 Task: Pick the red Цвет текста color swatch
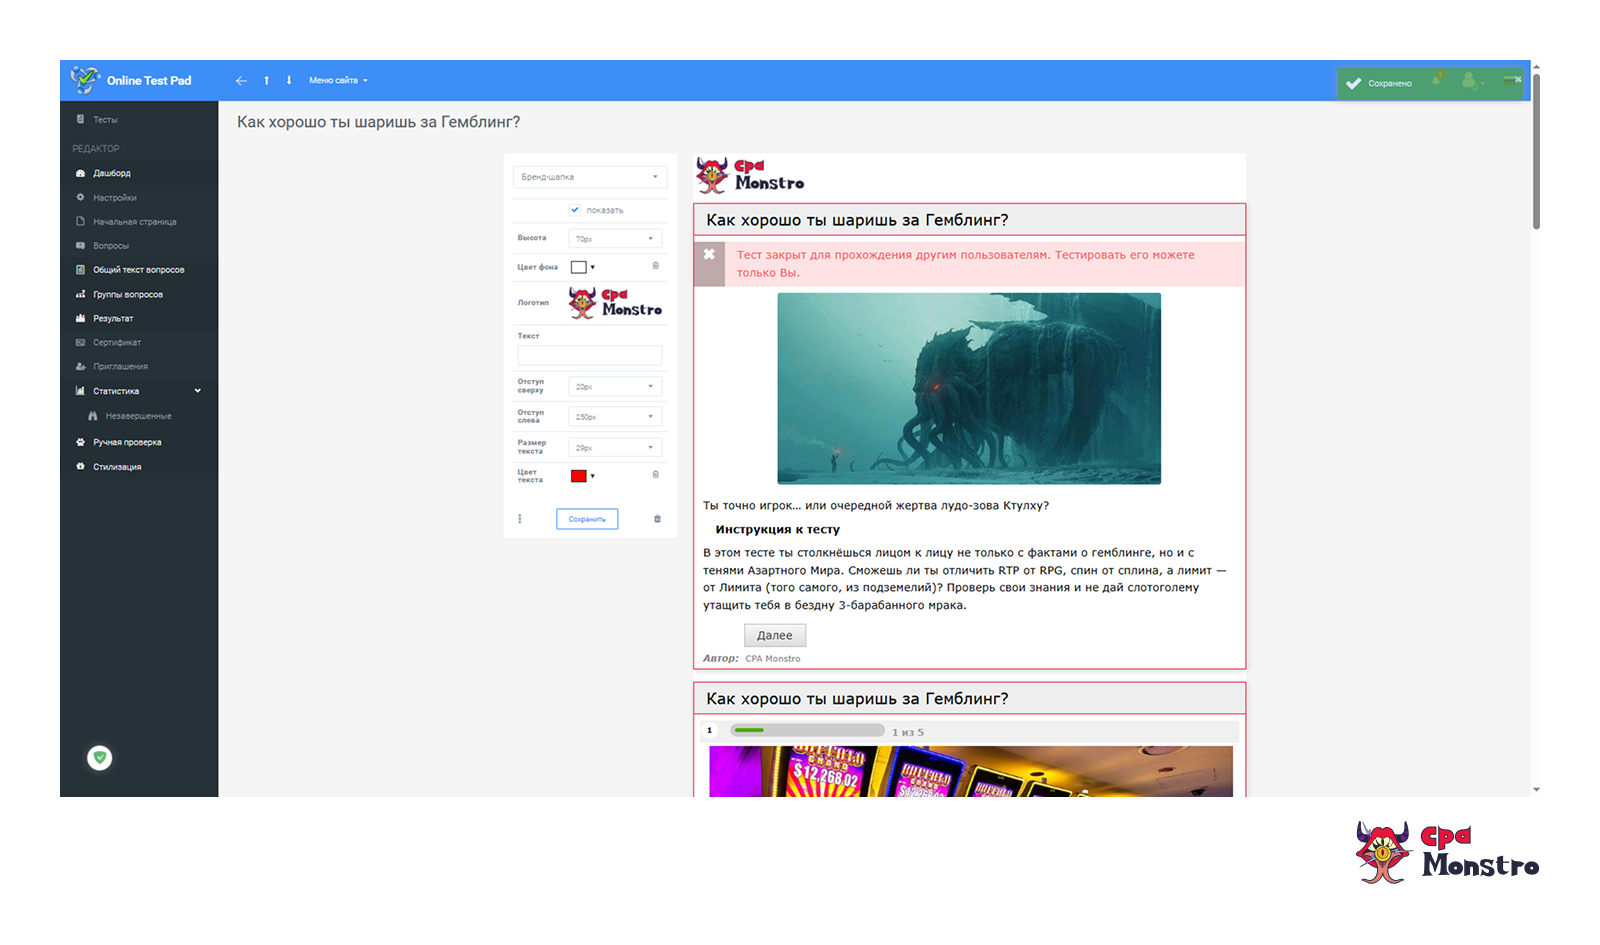coord(579,476)
